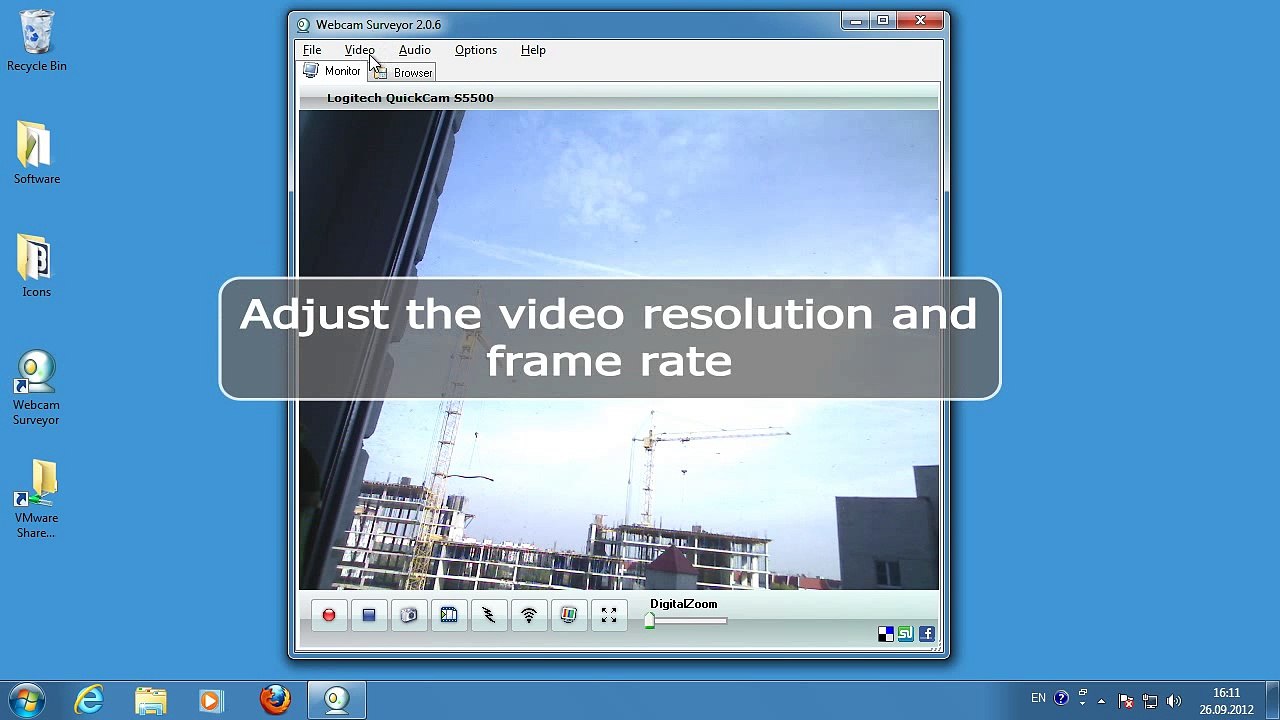Viewport: 1280px width, 720px height.
Task: Start recording with the red Record button
Action: pyautogui.click(x=329, y=616)
